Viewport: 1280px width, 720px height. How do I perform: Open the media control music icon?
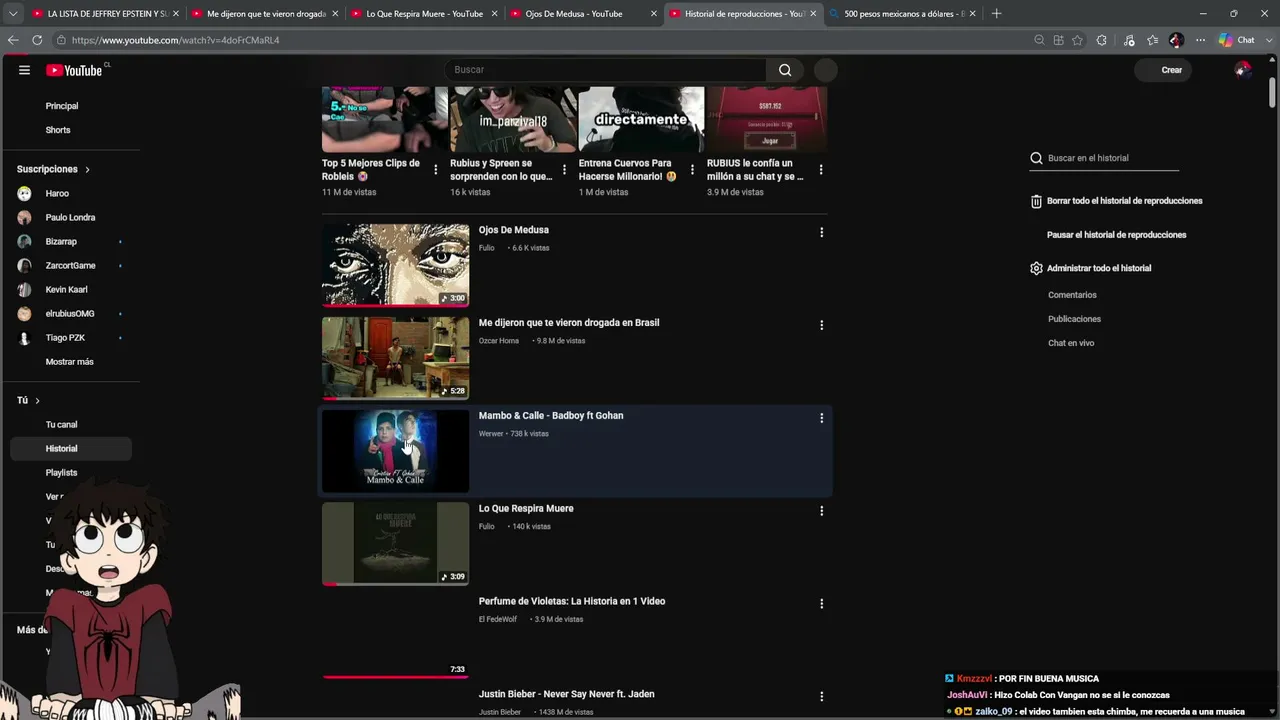[x=1129, y=40]
